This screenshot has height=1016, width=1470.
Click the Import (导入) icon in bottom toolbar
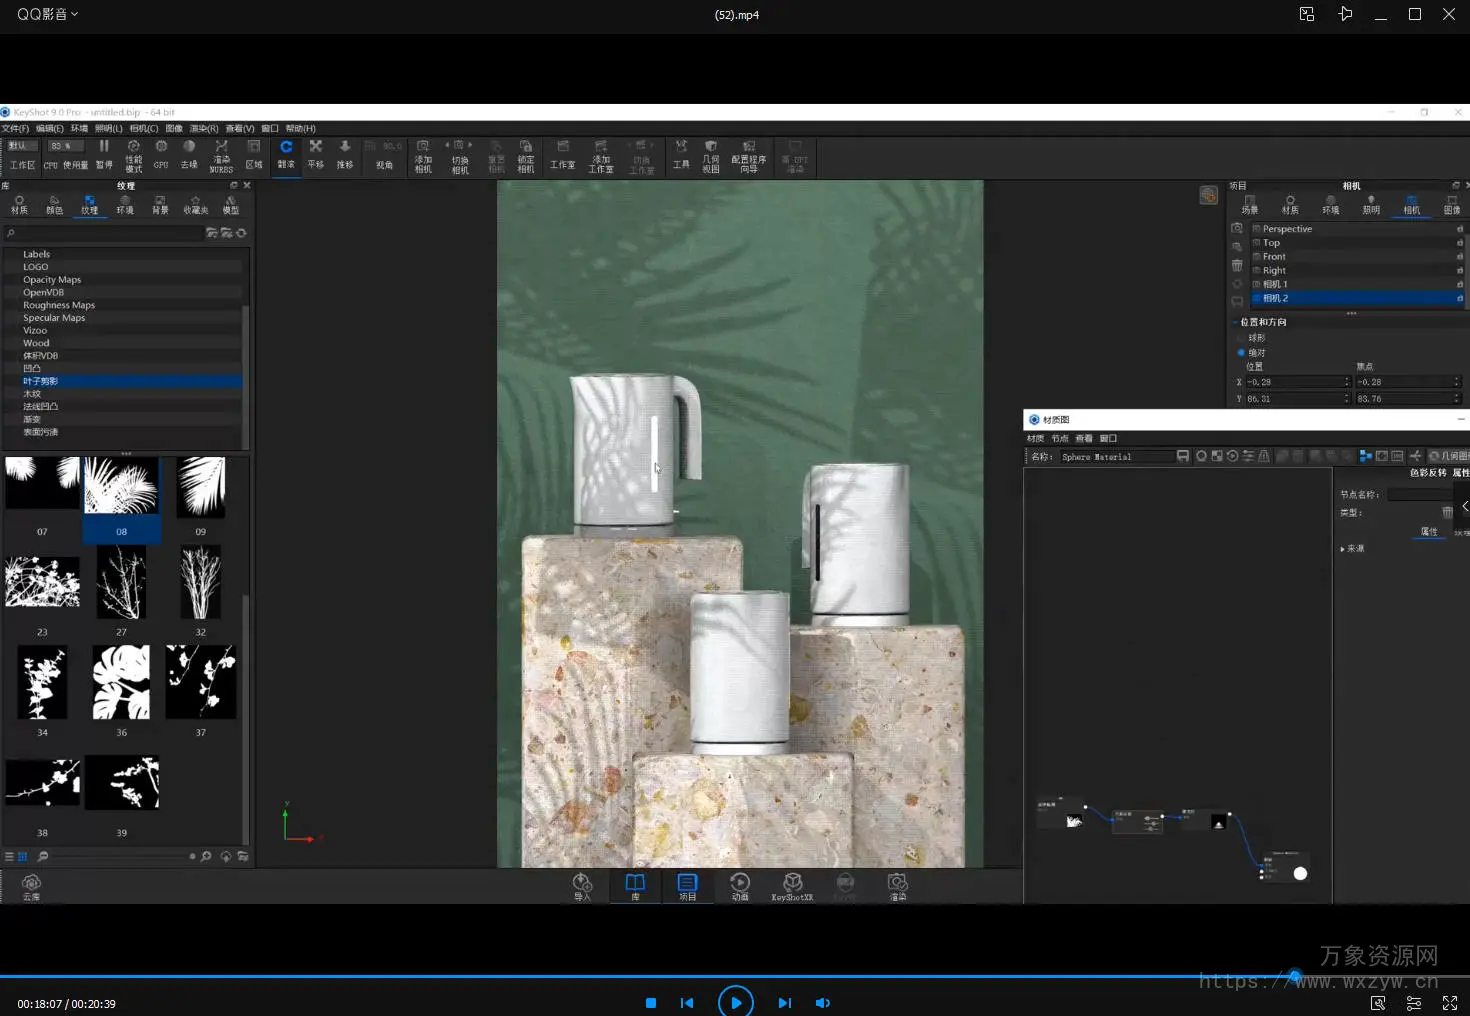(582, 886)
